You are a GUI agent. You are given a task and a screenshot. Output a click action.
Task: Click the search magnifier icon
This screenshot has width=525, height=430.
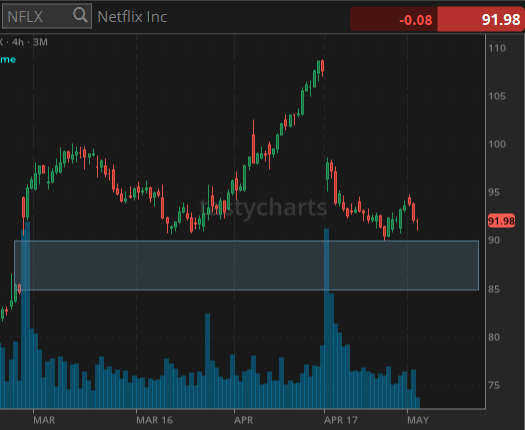click(x=80, y=15)
